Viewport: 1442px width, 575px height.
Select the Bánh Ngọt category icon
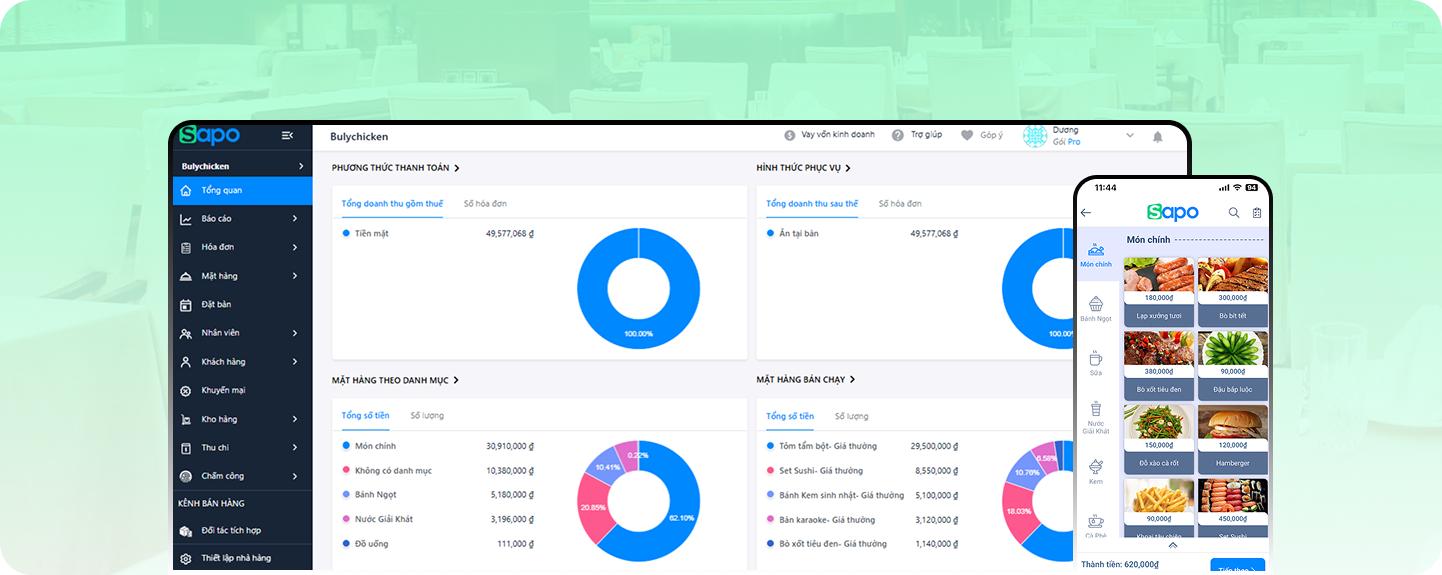click(1096, 304)
